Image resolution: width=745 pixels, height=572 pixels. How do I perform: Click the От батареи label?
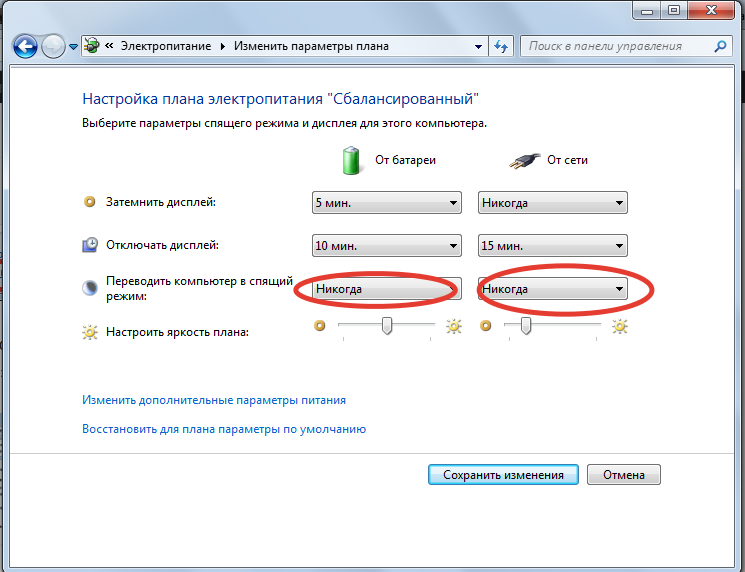[x=405, y=160]
